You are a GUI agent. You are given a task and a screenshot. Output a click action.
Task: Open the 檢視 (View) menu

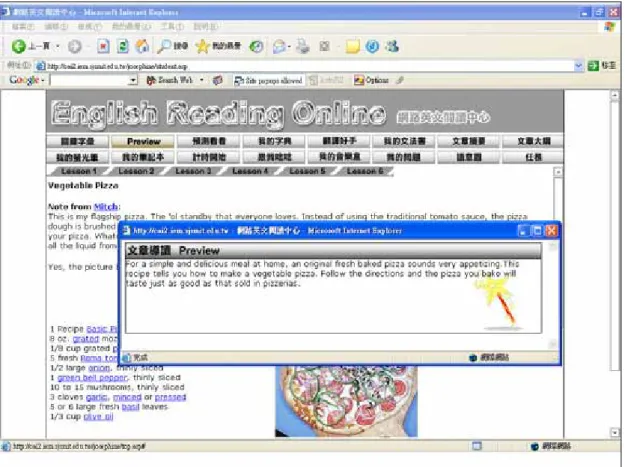point(90,27)
